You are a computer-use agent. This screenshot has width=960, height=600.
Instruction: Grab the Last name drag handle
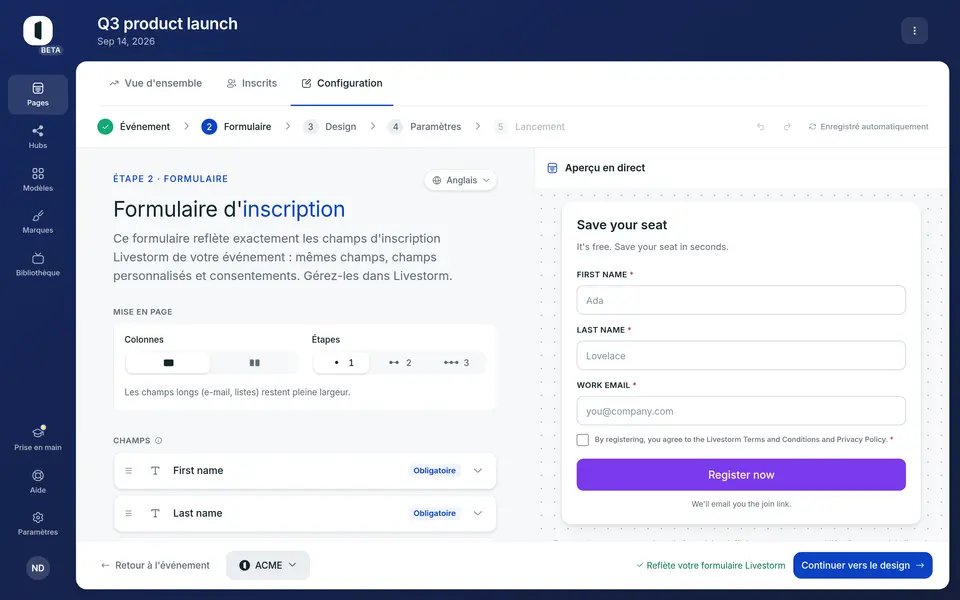pos(129,513)
